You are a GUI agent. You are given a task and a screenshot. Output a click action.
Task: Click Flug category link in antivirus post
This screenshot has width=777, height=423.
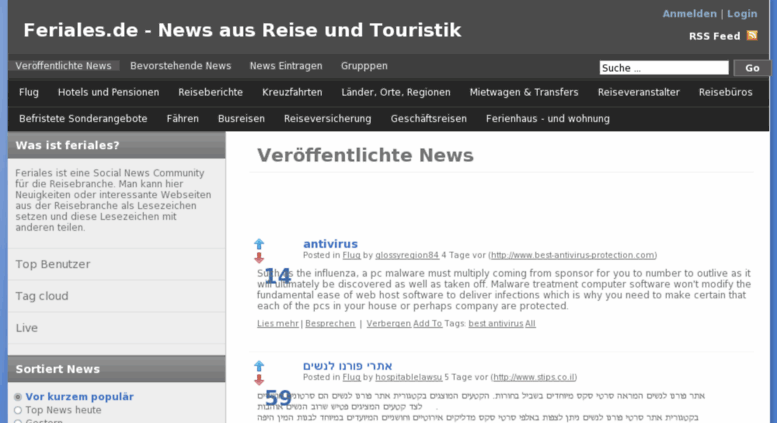pos(351,255)
